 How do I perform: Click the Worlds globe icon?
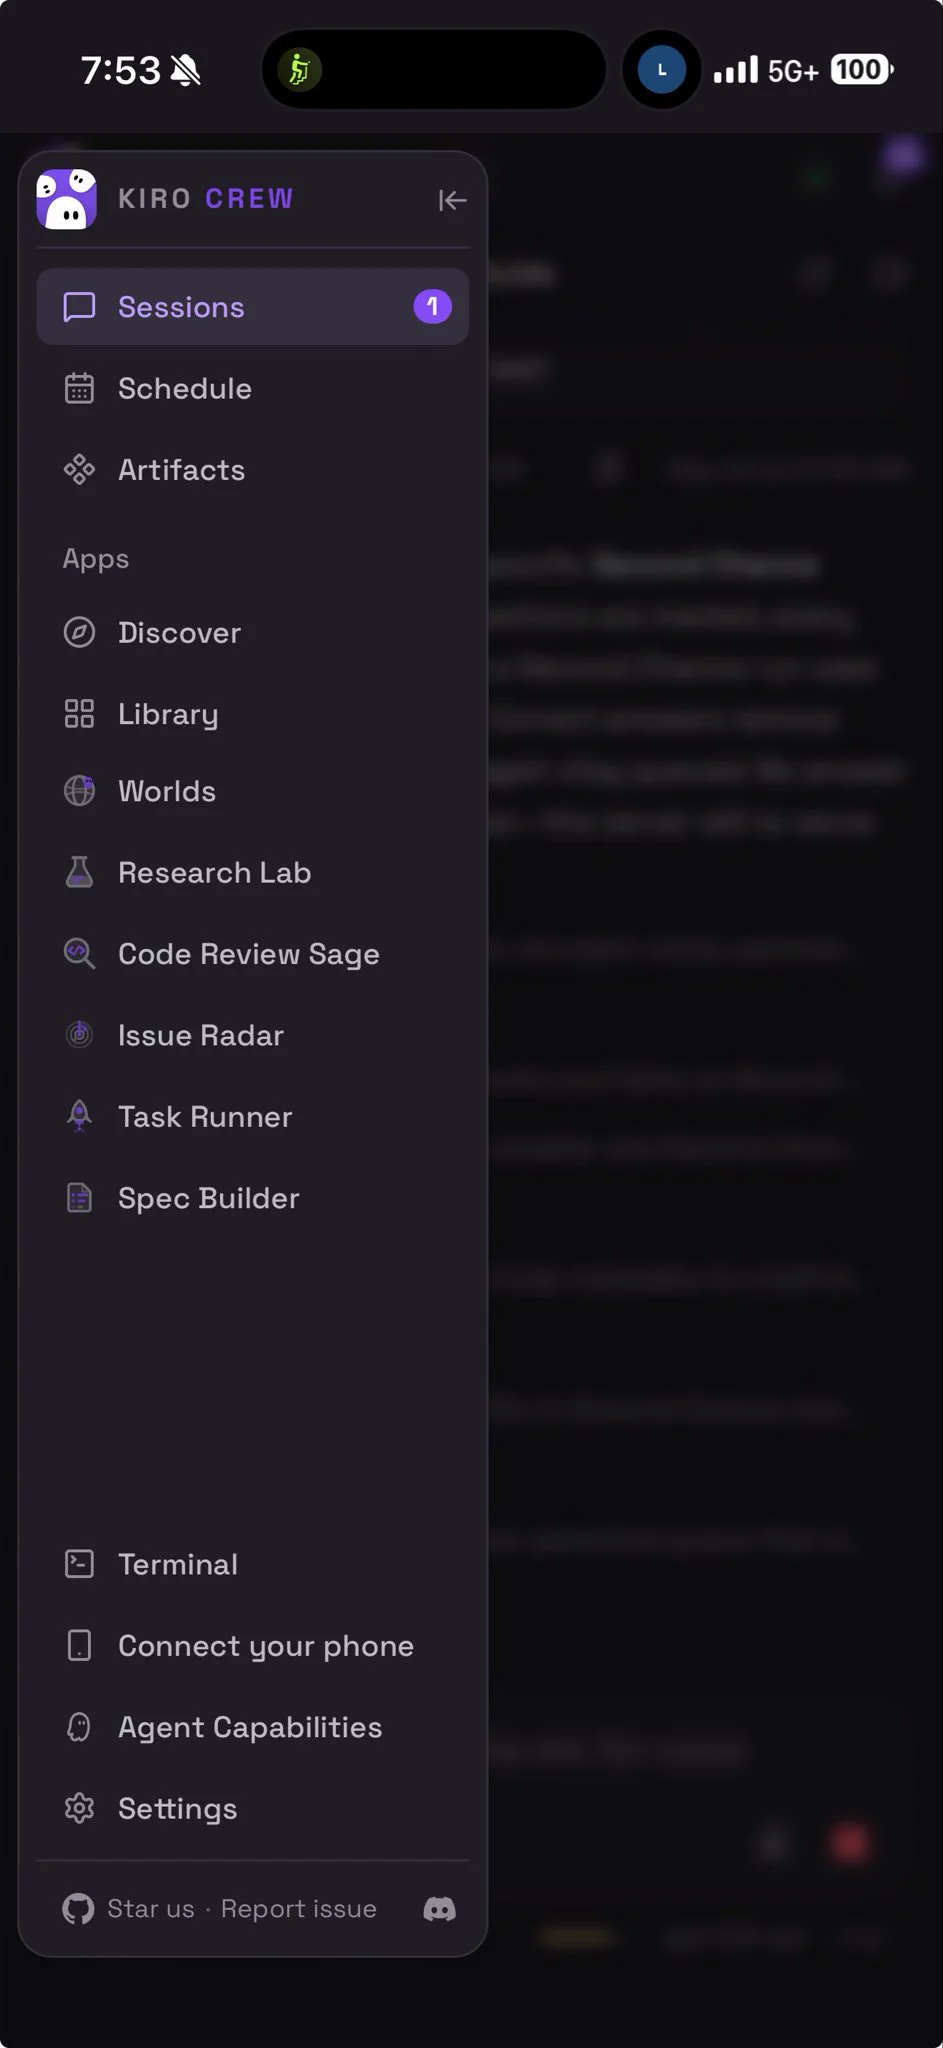[79, 791]
